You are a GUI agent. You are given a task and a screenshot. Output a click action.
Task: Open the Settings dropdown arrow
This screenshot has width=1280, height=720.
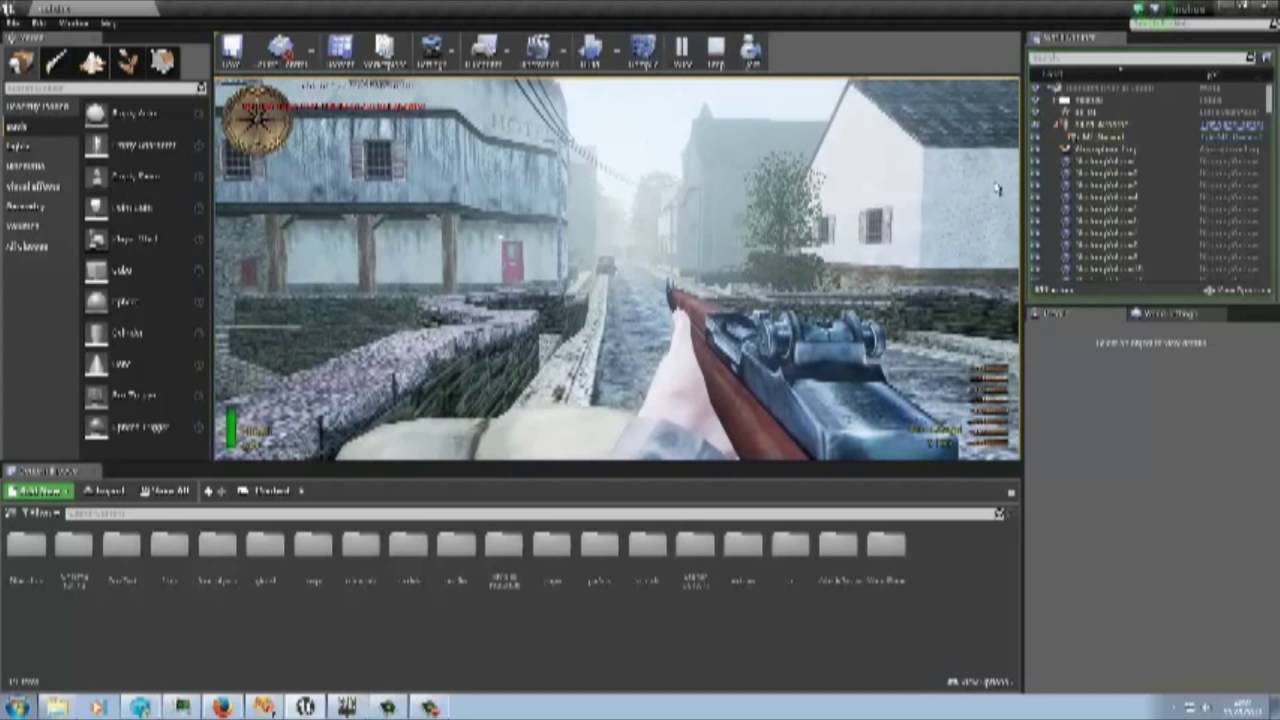tap(453, 50)
